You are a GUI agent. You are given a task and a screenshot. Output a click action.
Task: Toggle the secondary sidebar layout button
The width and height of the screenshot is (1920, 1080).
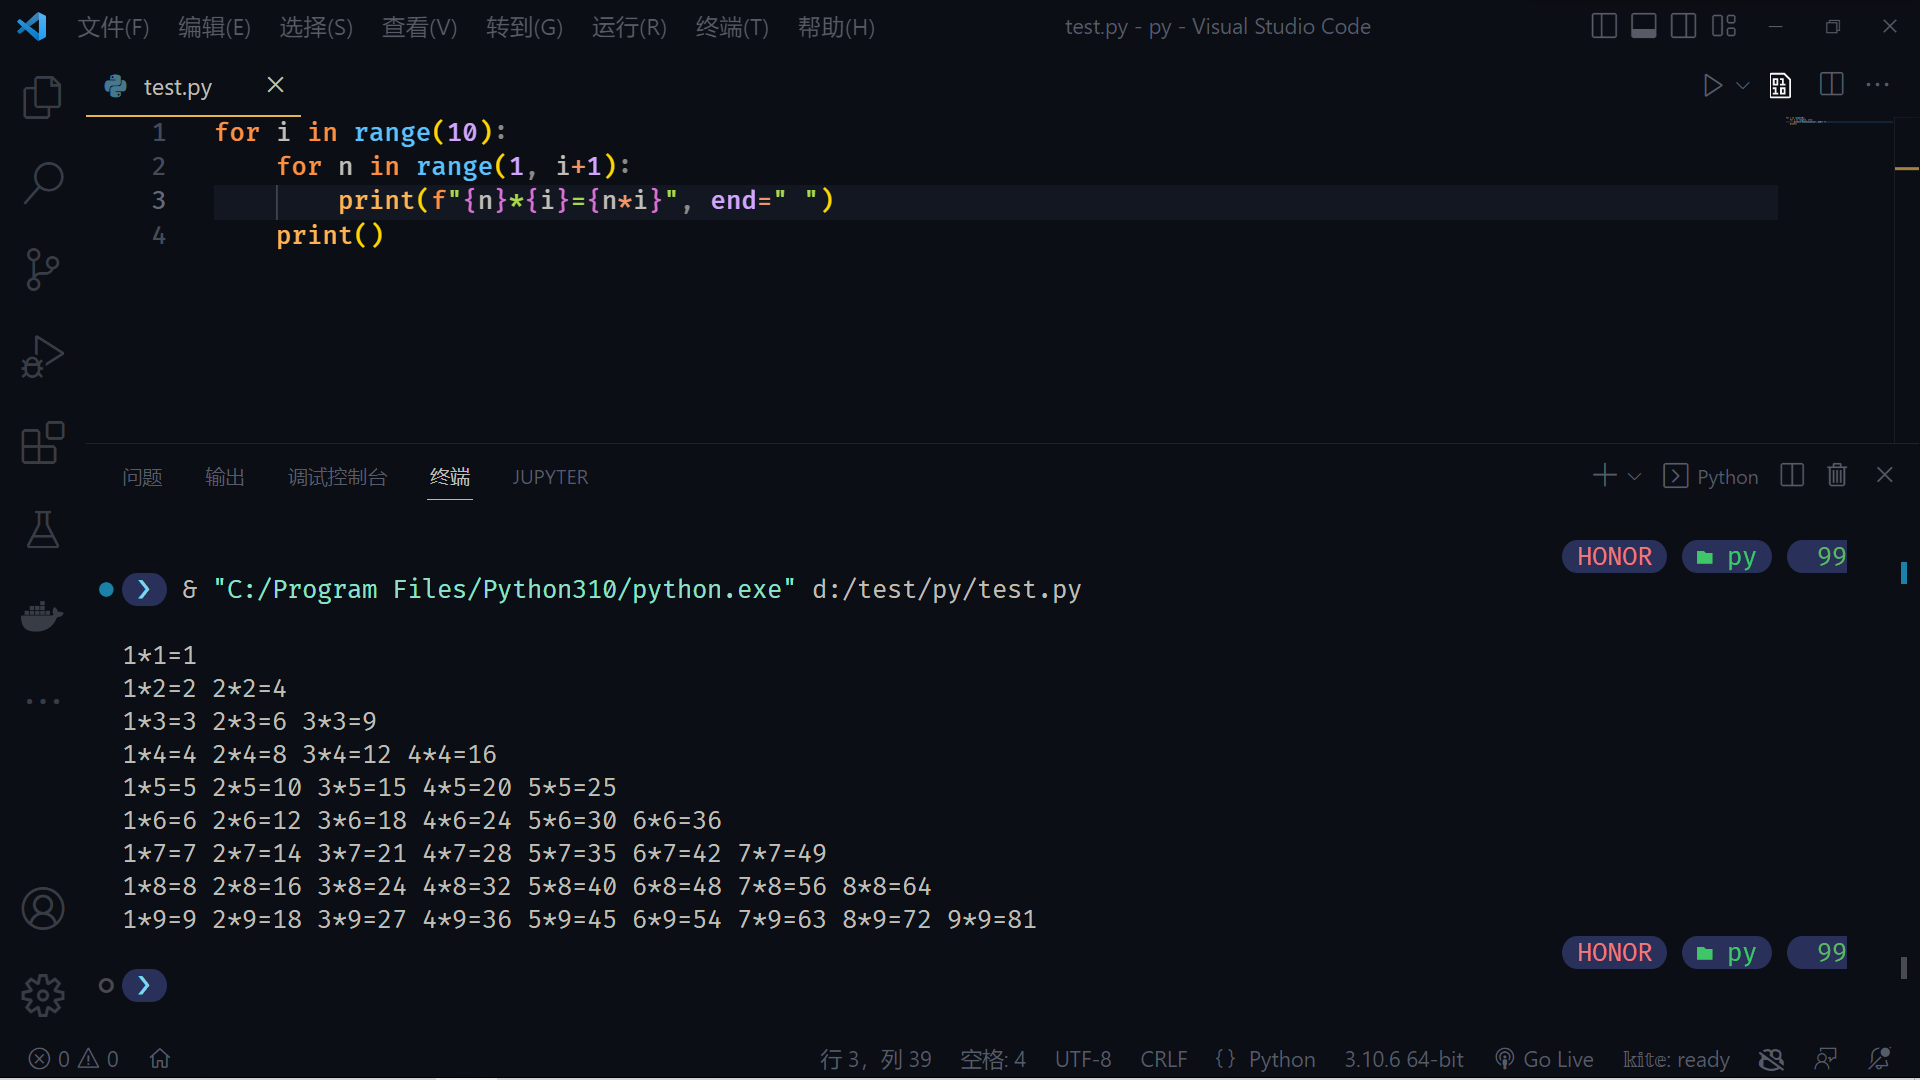point(1683,26)
